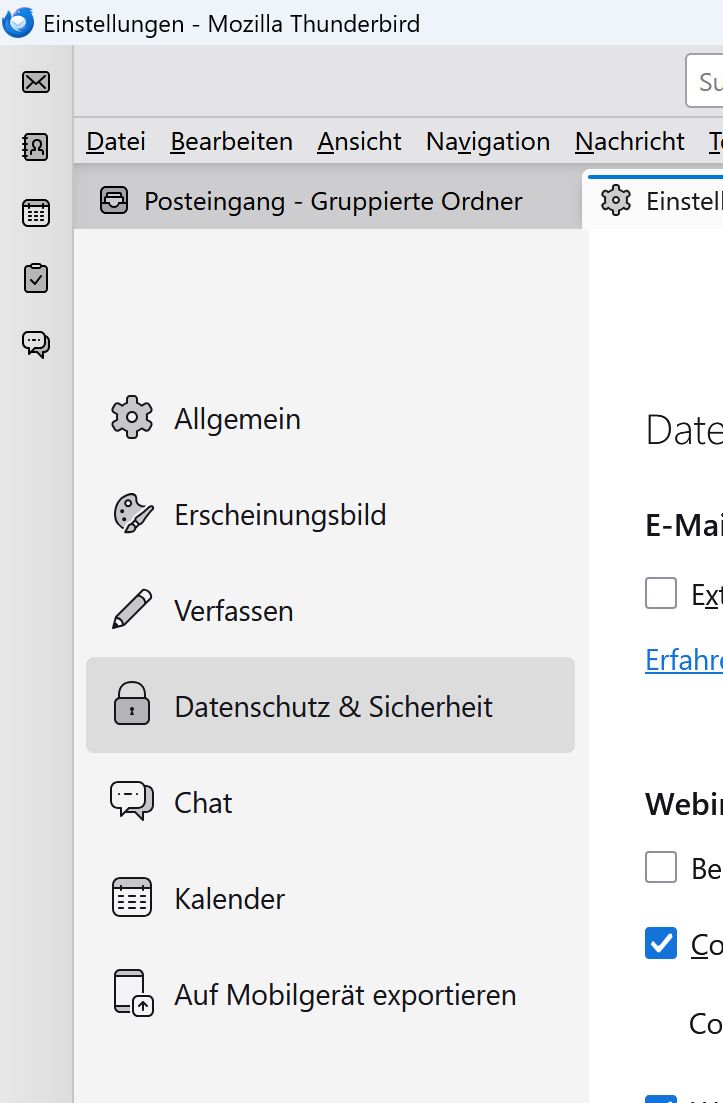Open the Datei menu
723x1103 pixels.
coord(116,142)
